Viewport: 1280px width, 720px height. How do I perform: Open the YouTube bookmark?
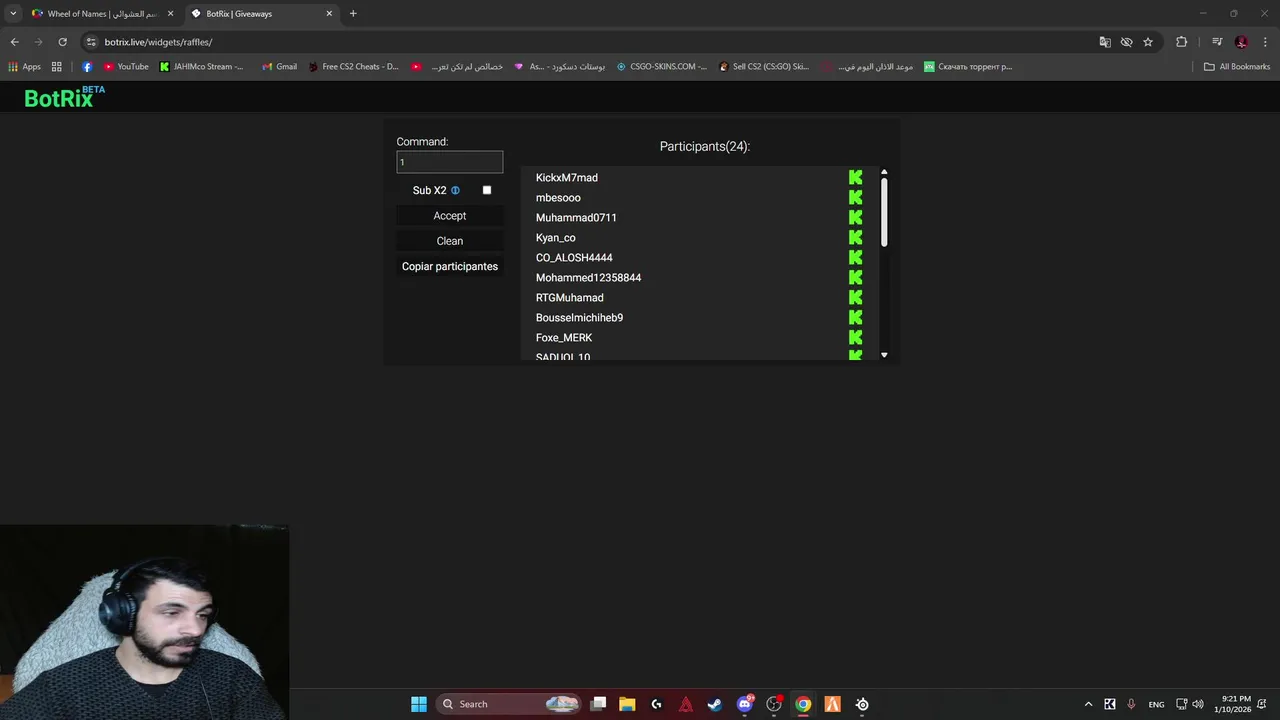tap(126, 67)
